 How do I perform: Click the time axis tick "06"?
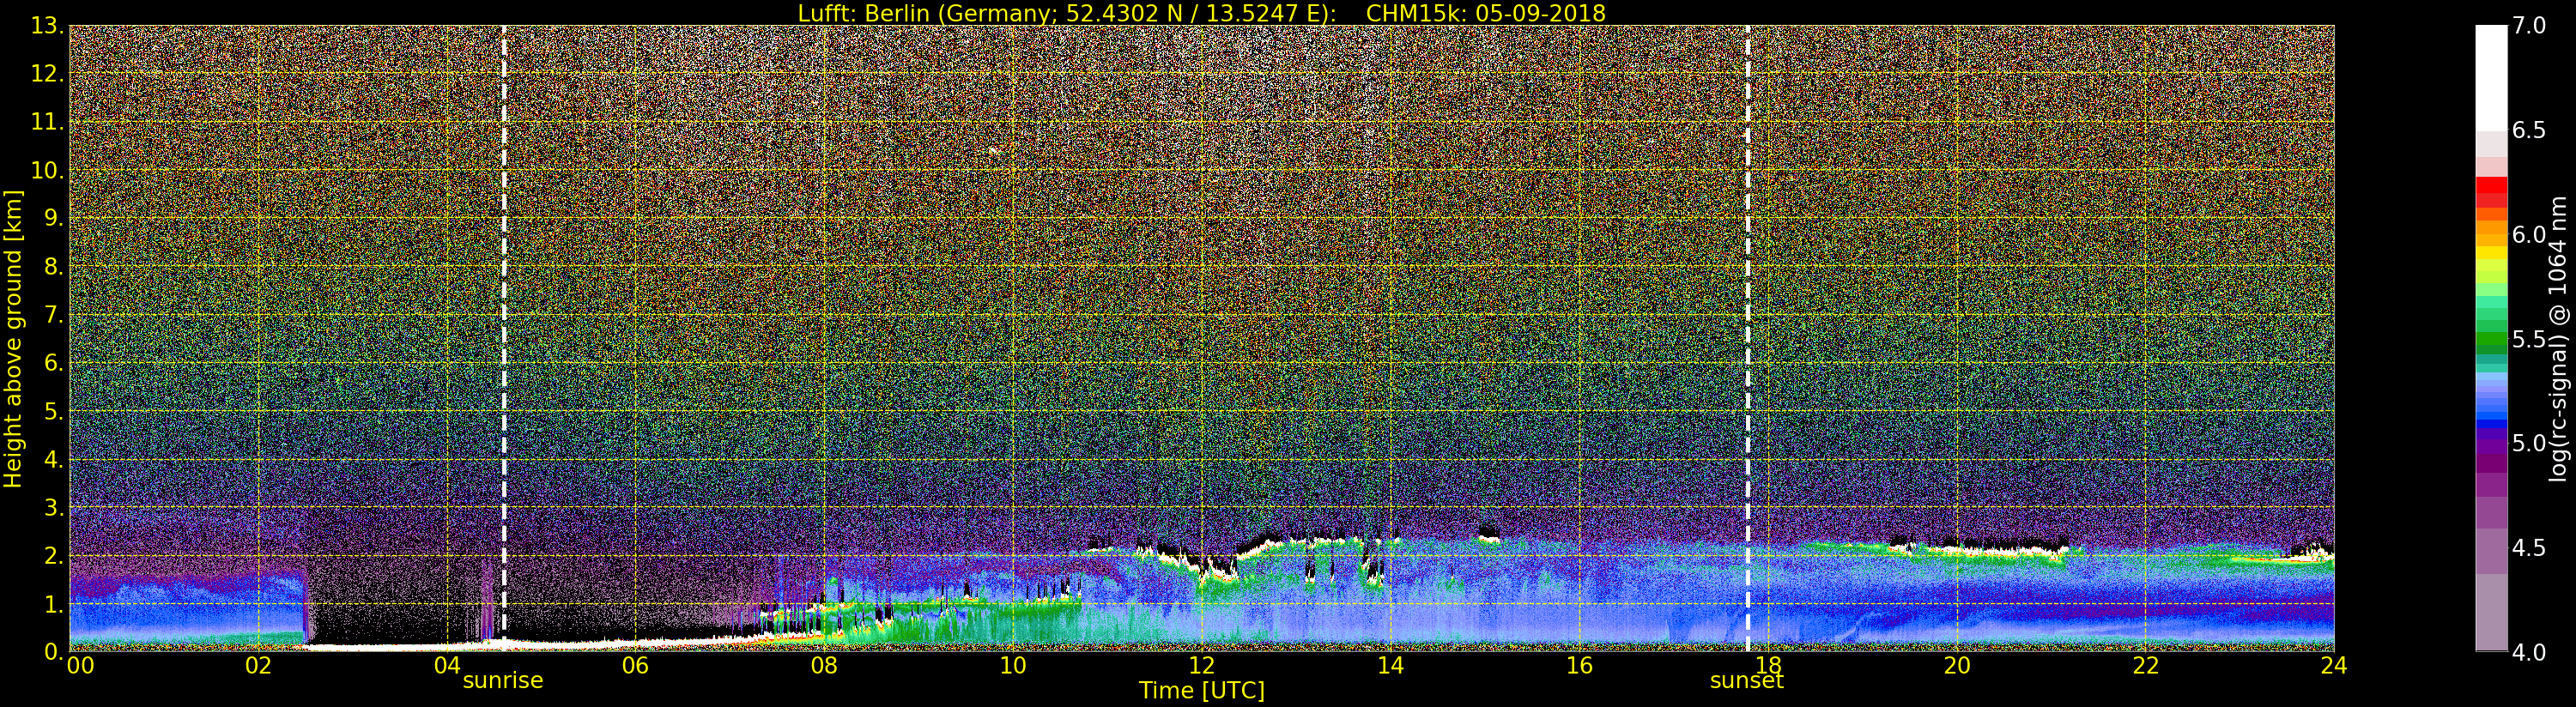click(635, 665)
